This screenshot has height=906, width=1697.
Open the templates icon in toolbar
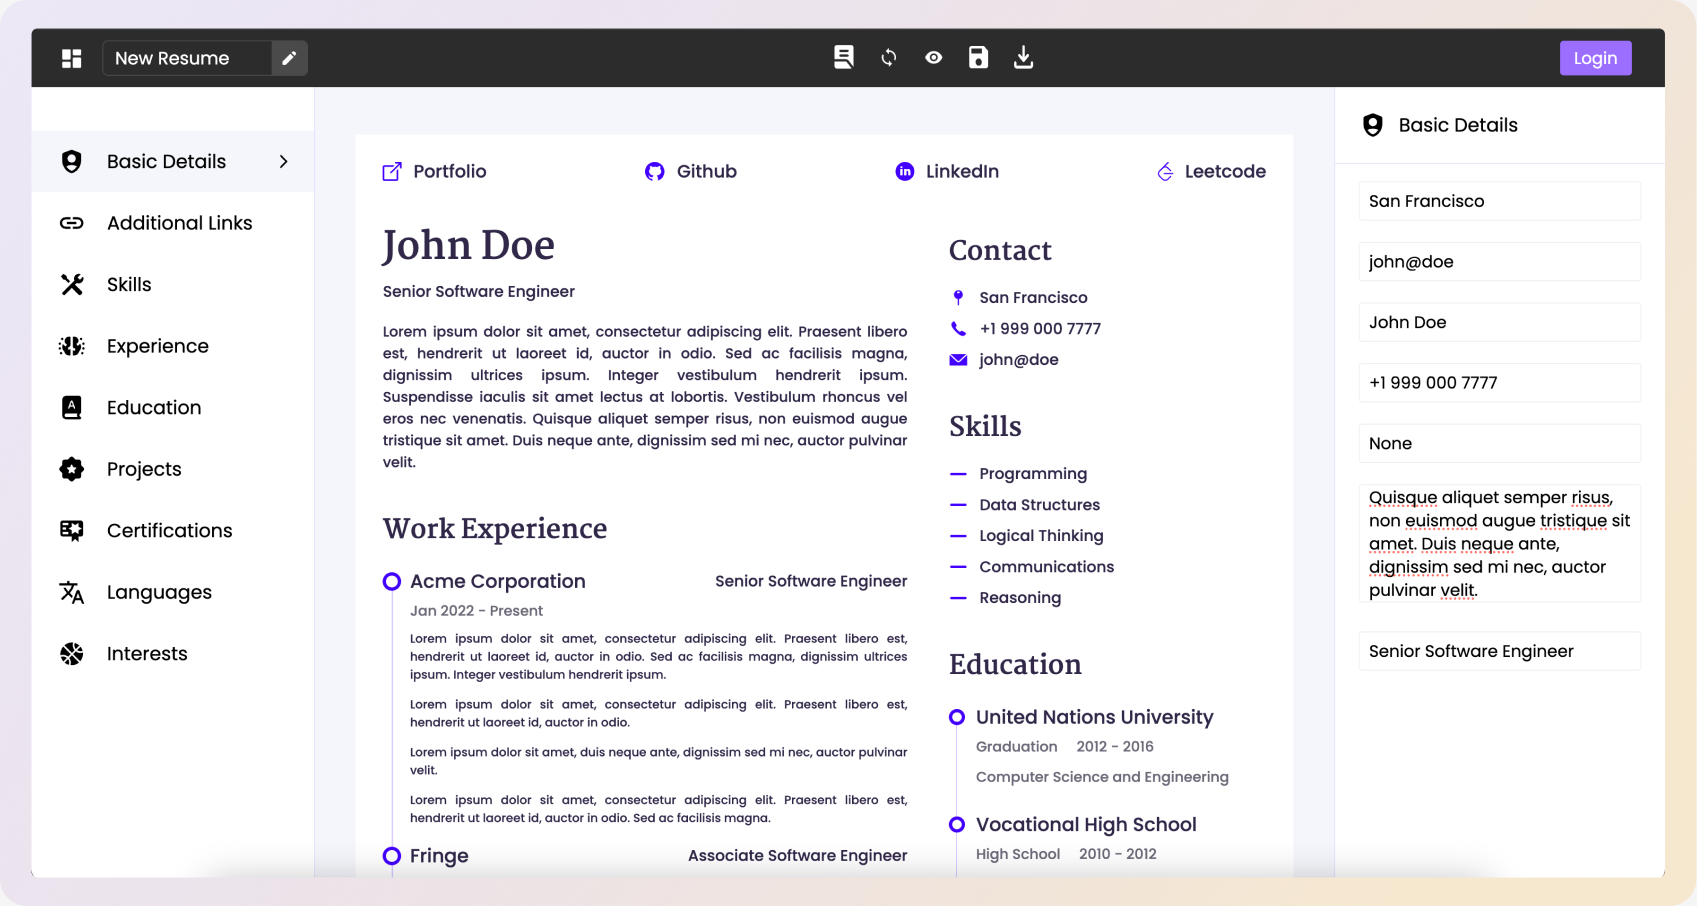(x=844, y=57)
